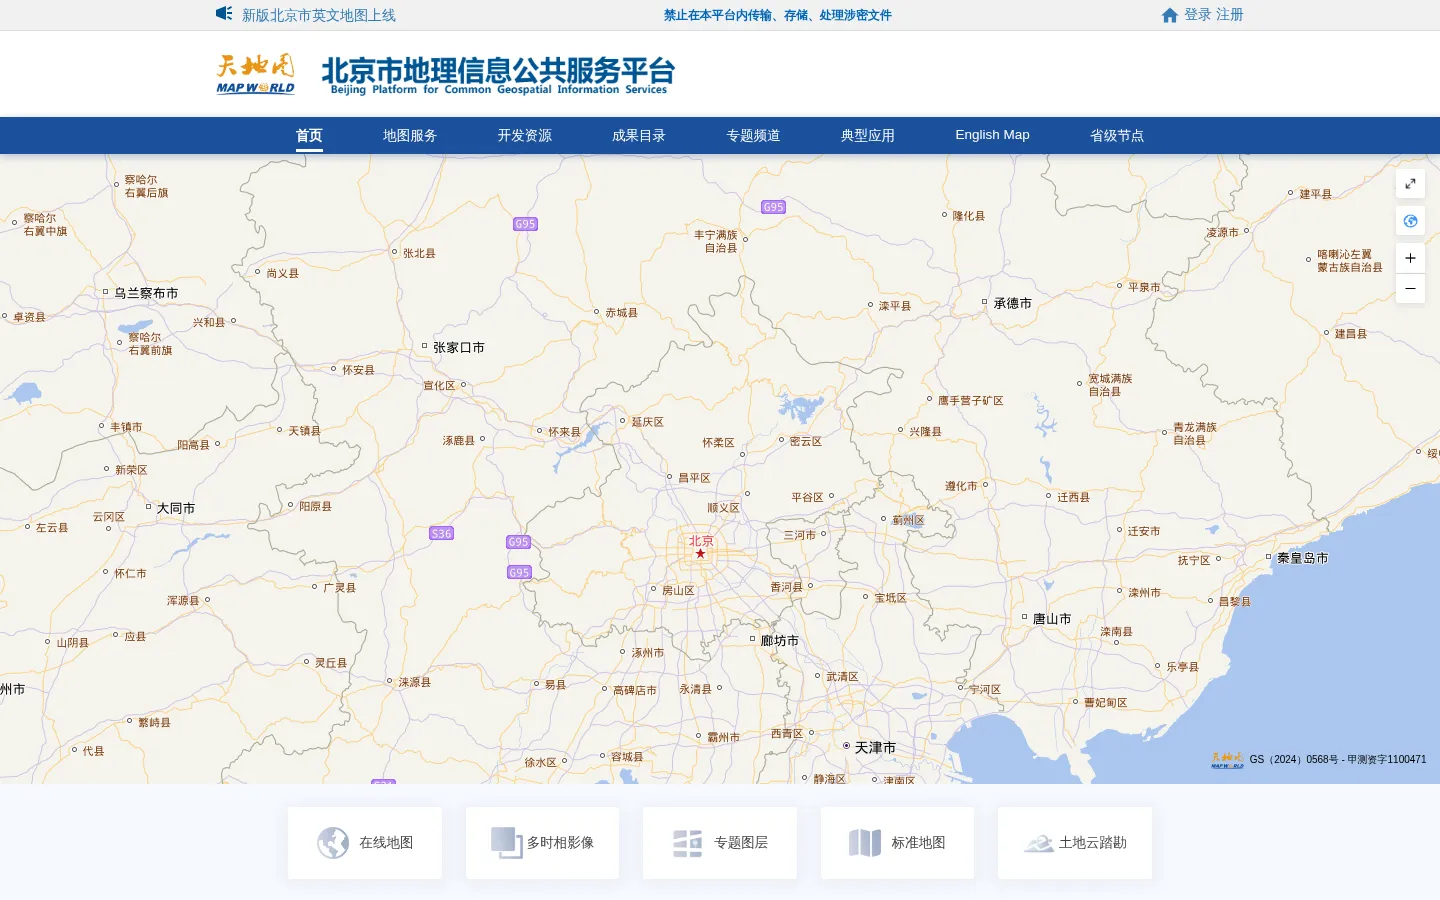Image resolution: width=1440 pixels, height=900 pixels.
Task: Click the 注册 register link
Action: coord(1230,15)
